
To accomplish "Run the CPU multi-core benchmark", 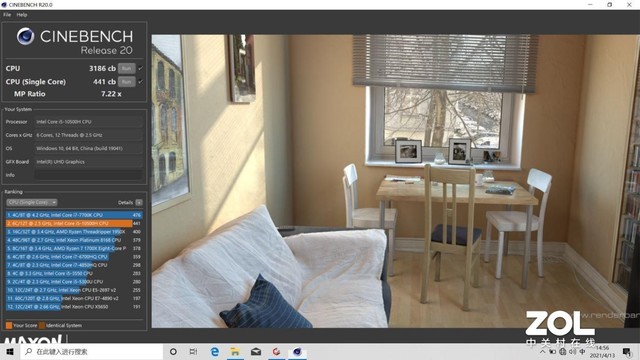I will click(x=127, y=69).
